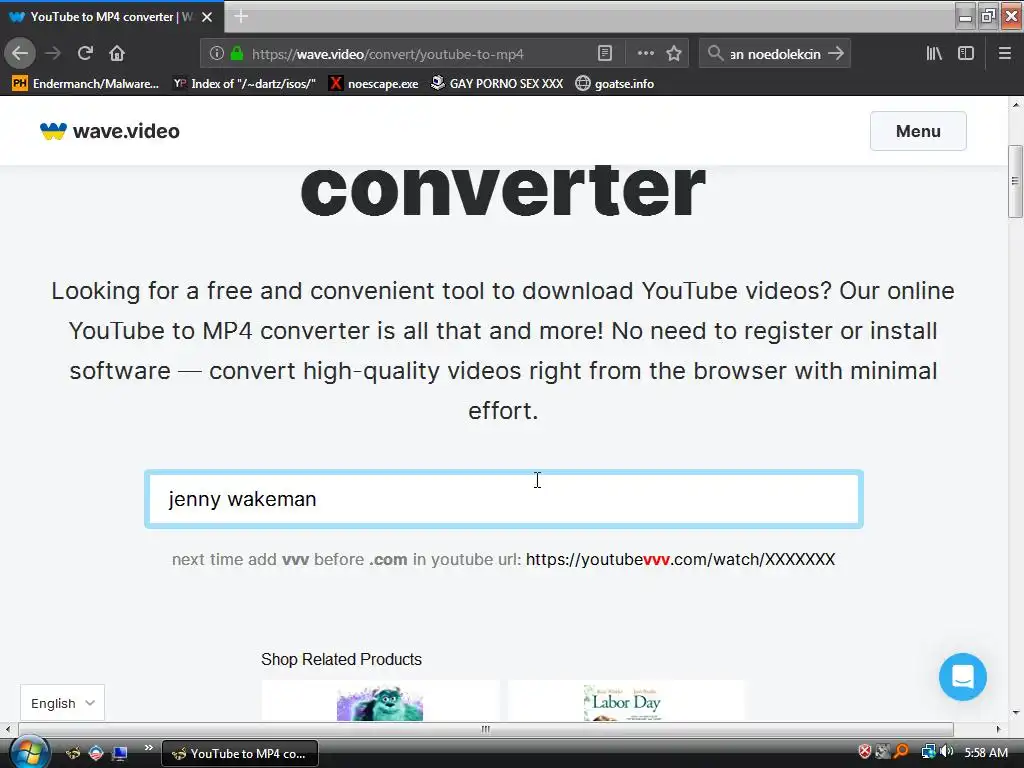Open the Windows Start orb

[29, 752]
